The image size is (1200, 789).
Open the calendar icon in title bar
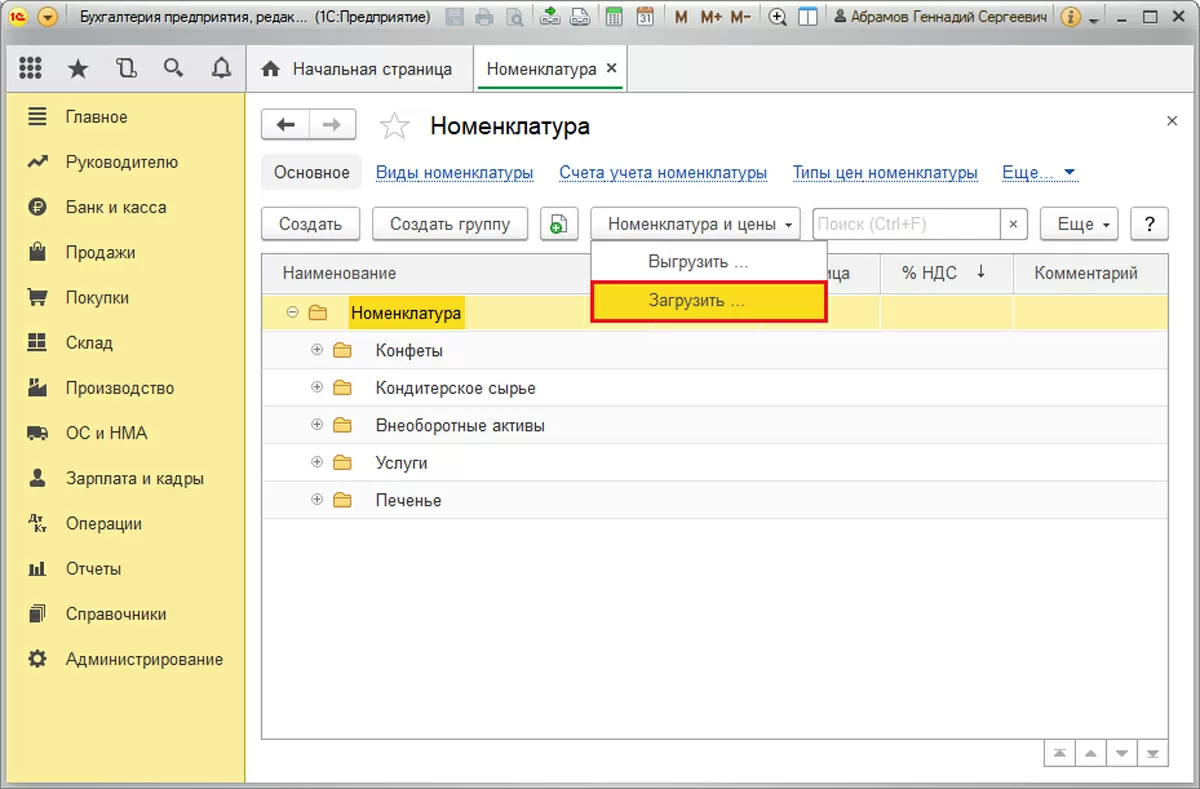click(645, 17)
